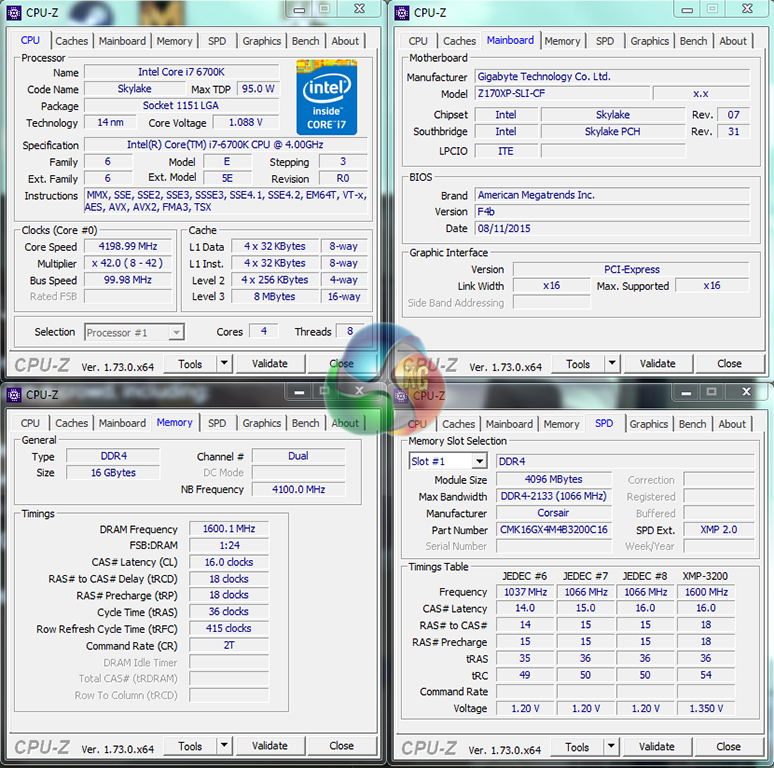Click the CPU-Z icon in the CPU window title bar
The width and height of the screenshot is (774, 768).
[x=15, y=13]
